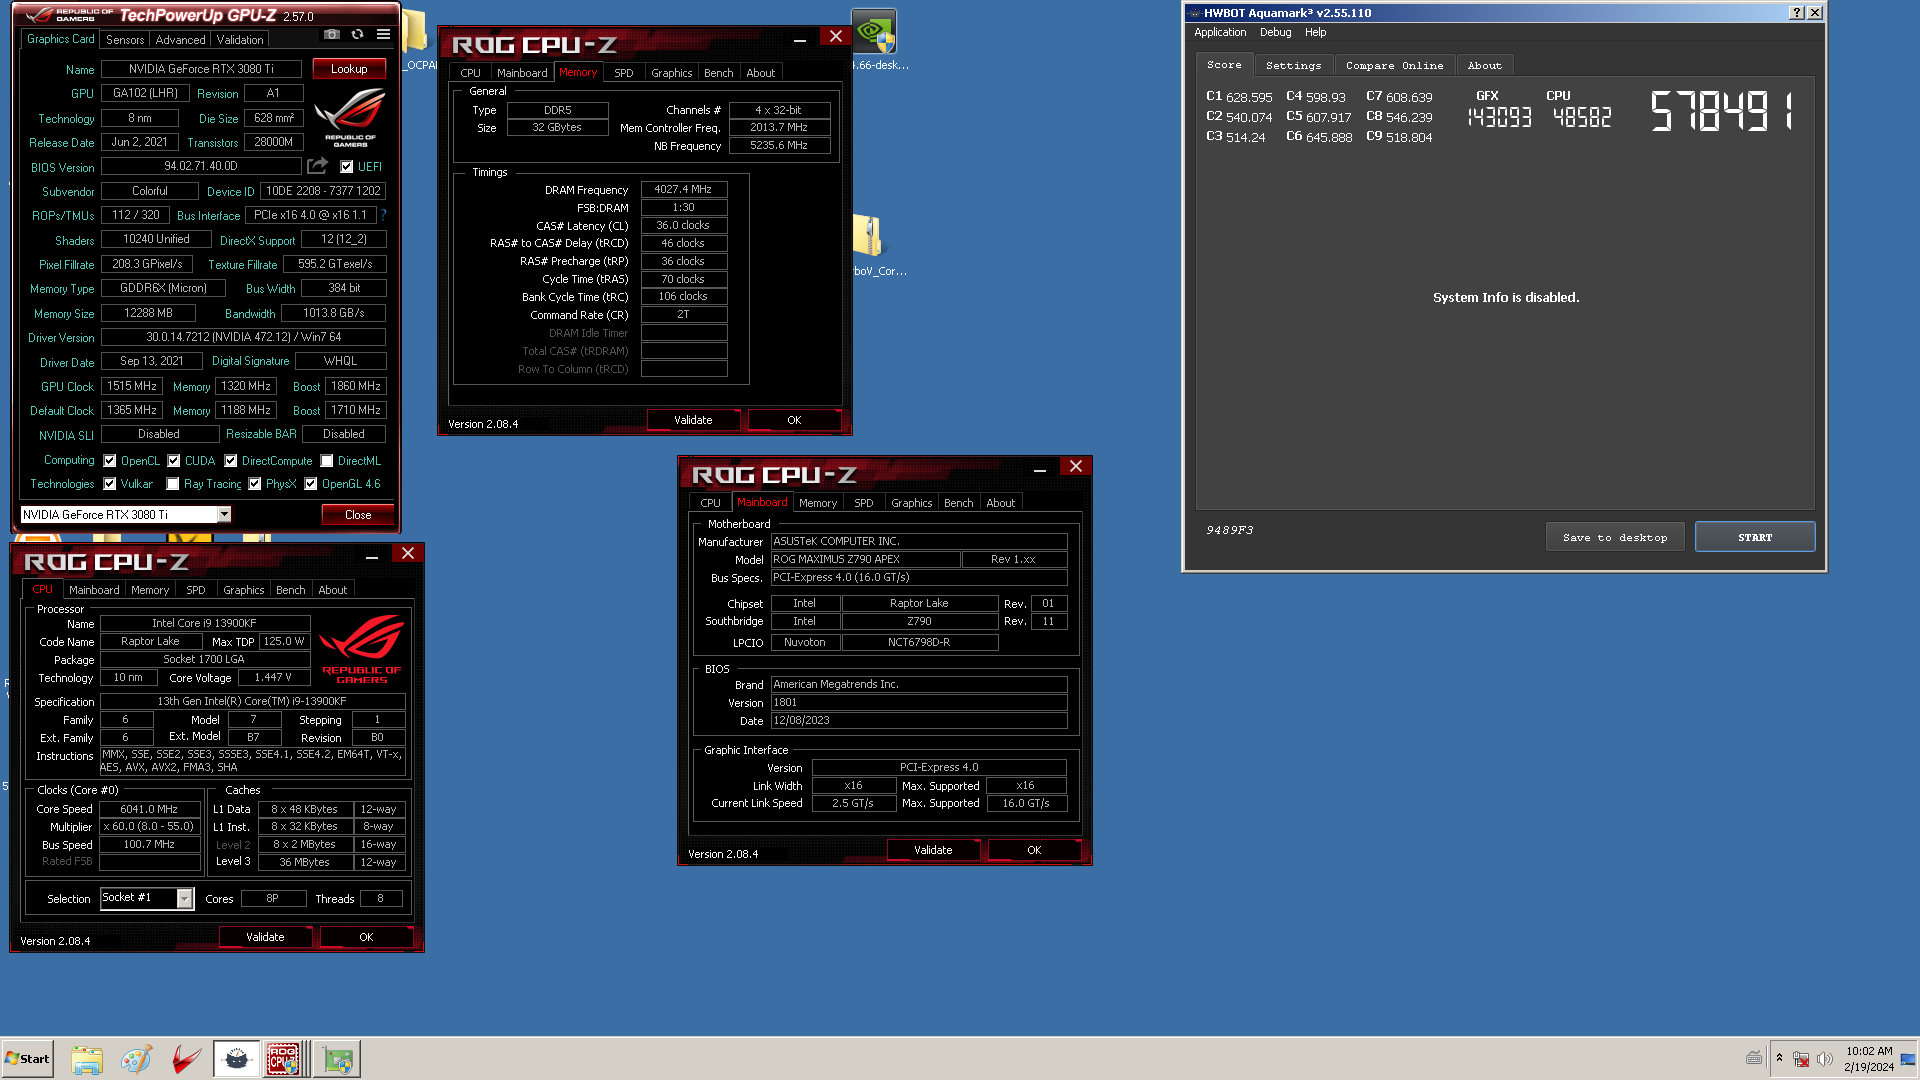Click the taskbar clock showing 10:02 AM
This screenshot has width=1920, height=1080.
click(1869, 1051)
